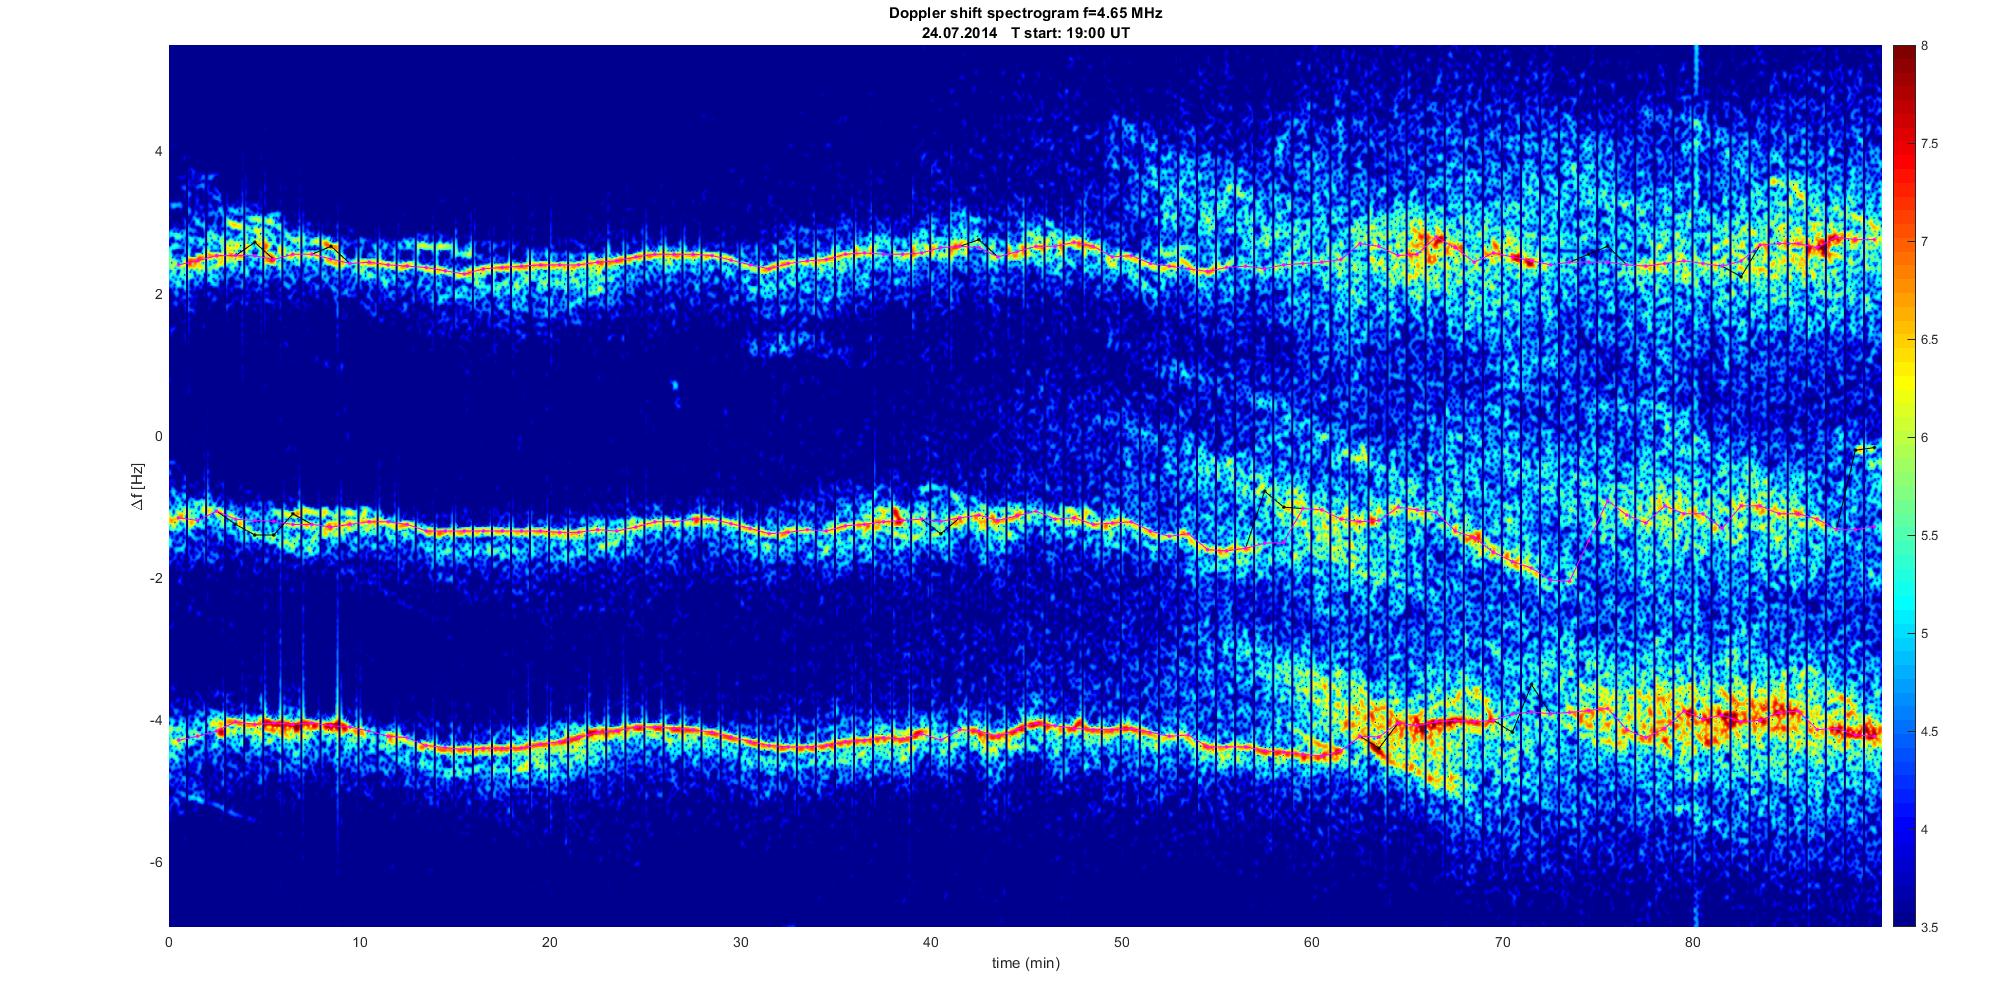Click x-axis tick label '40'
The image size is (2000, 995).
point(931,941)
